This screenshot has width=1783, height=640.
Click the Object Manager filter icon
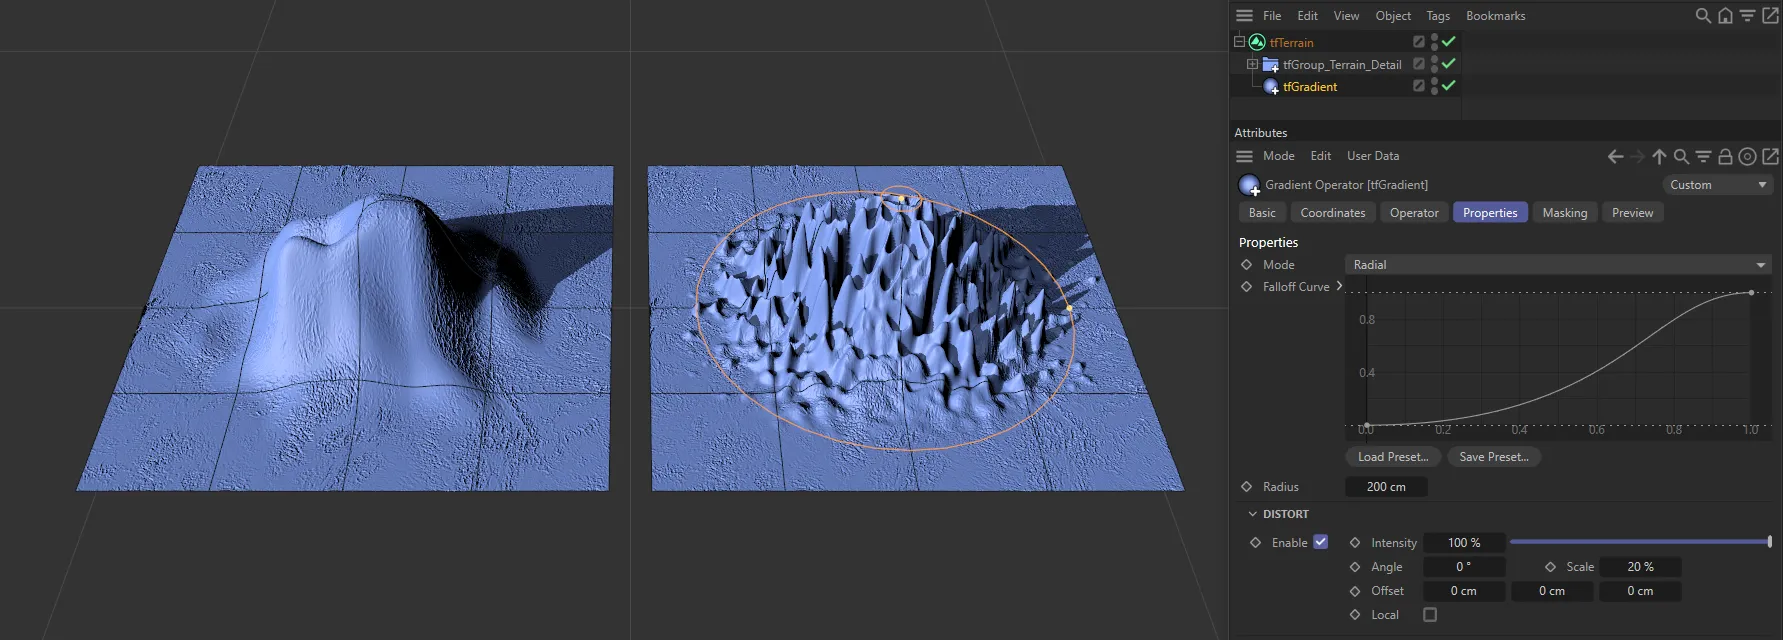click(x=1747, y=16)
